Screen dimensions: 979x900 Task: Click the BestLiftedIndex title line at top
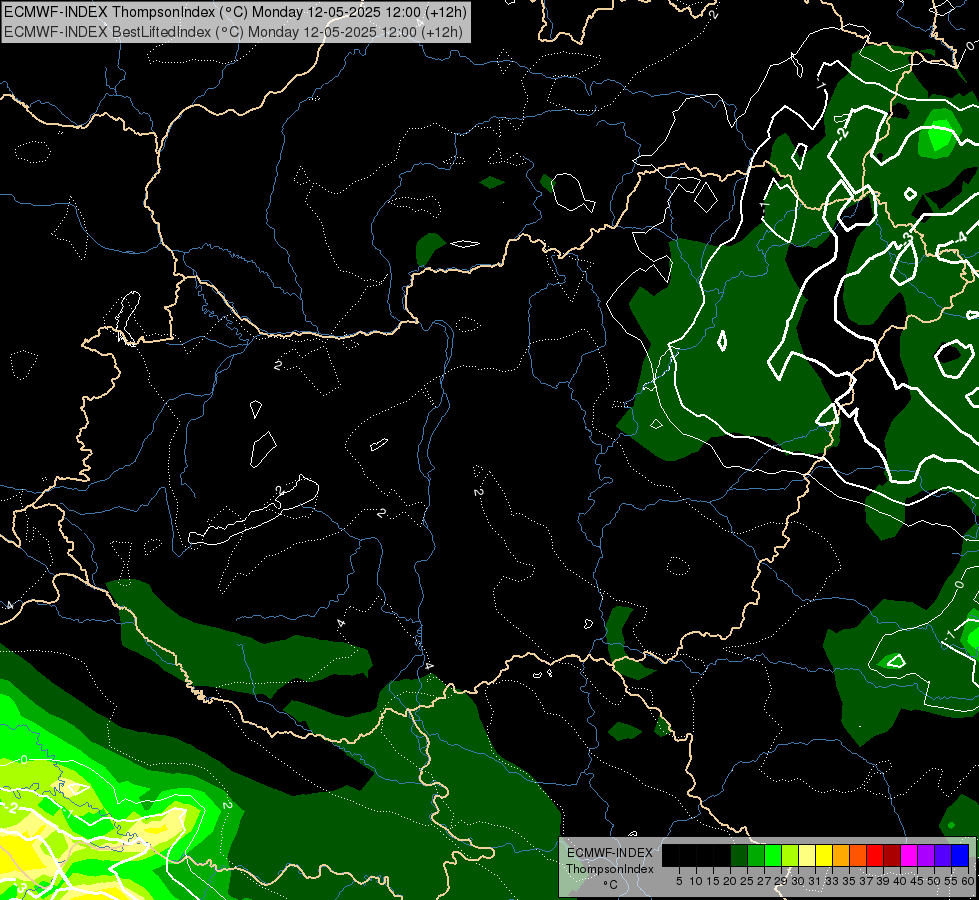(x=234, y=32)
